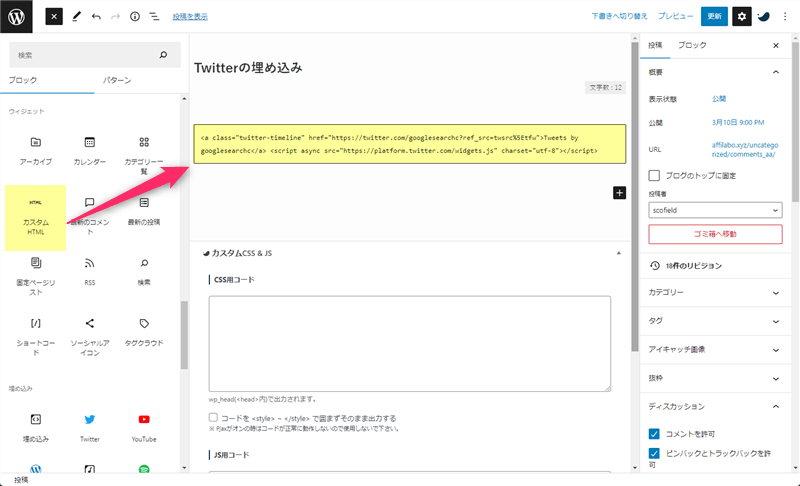
Task: Switch to the パターン tab
Action: click(x=117, y=80)
